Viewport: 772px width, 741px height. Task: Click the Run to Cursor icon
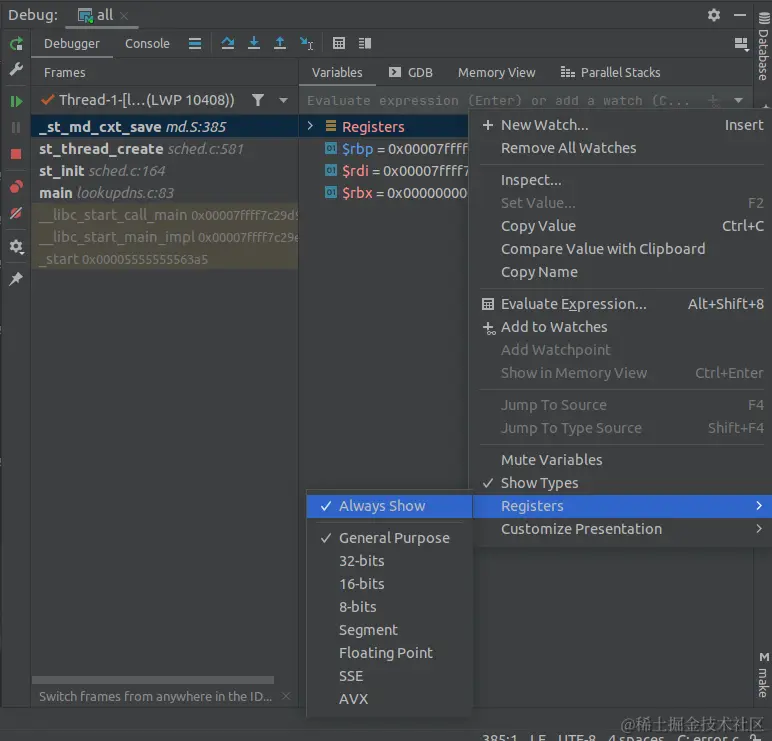[306, 43]
